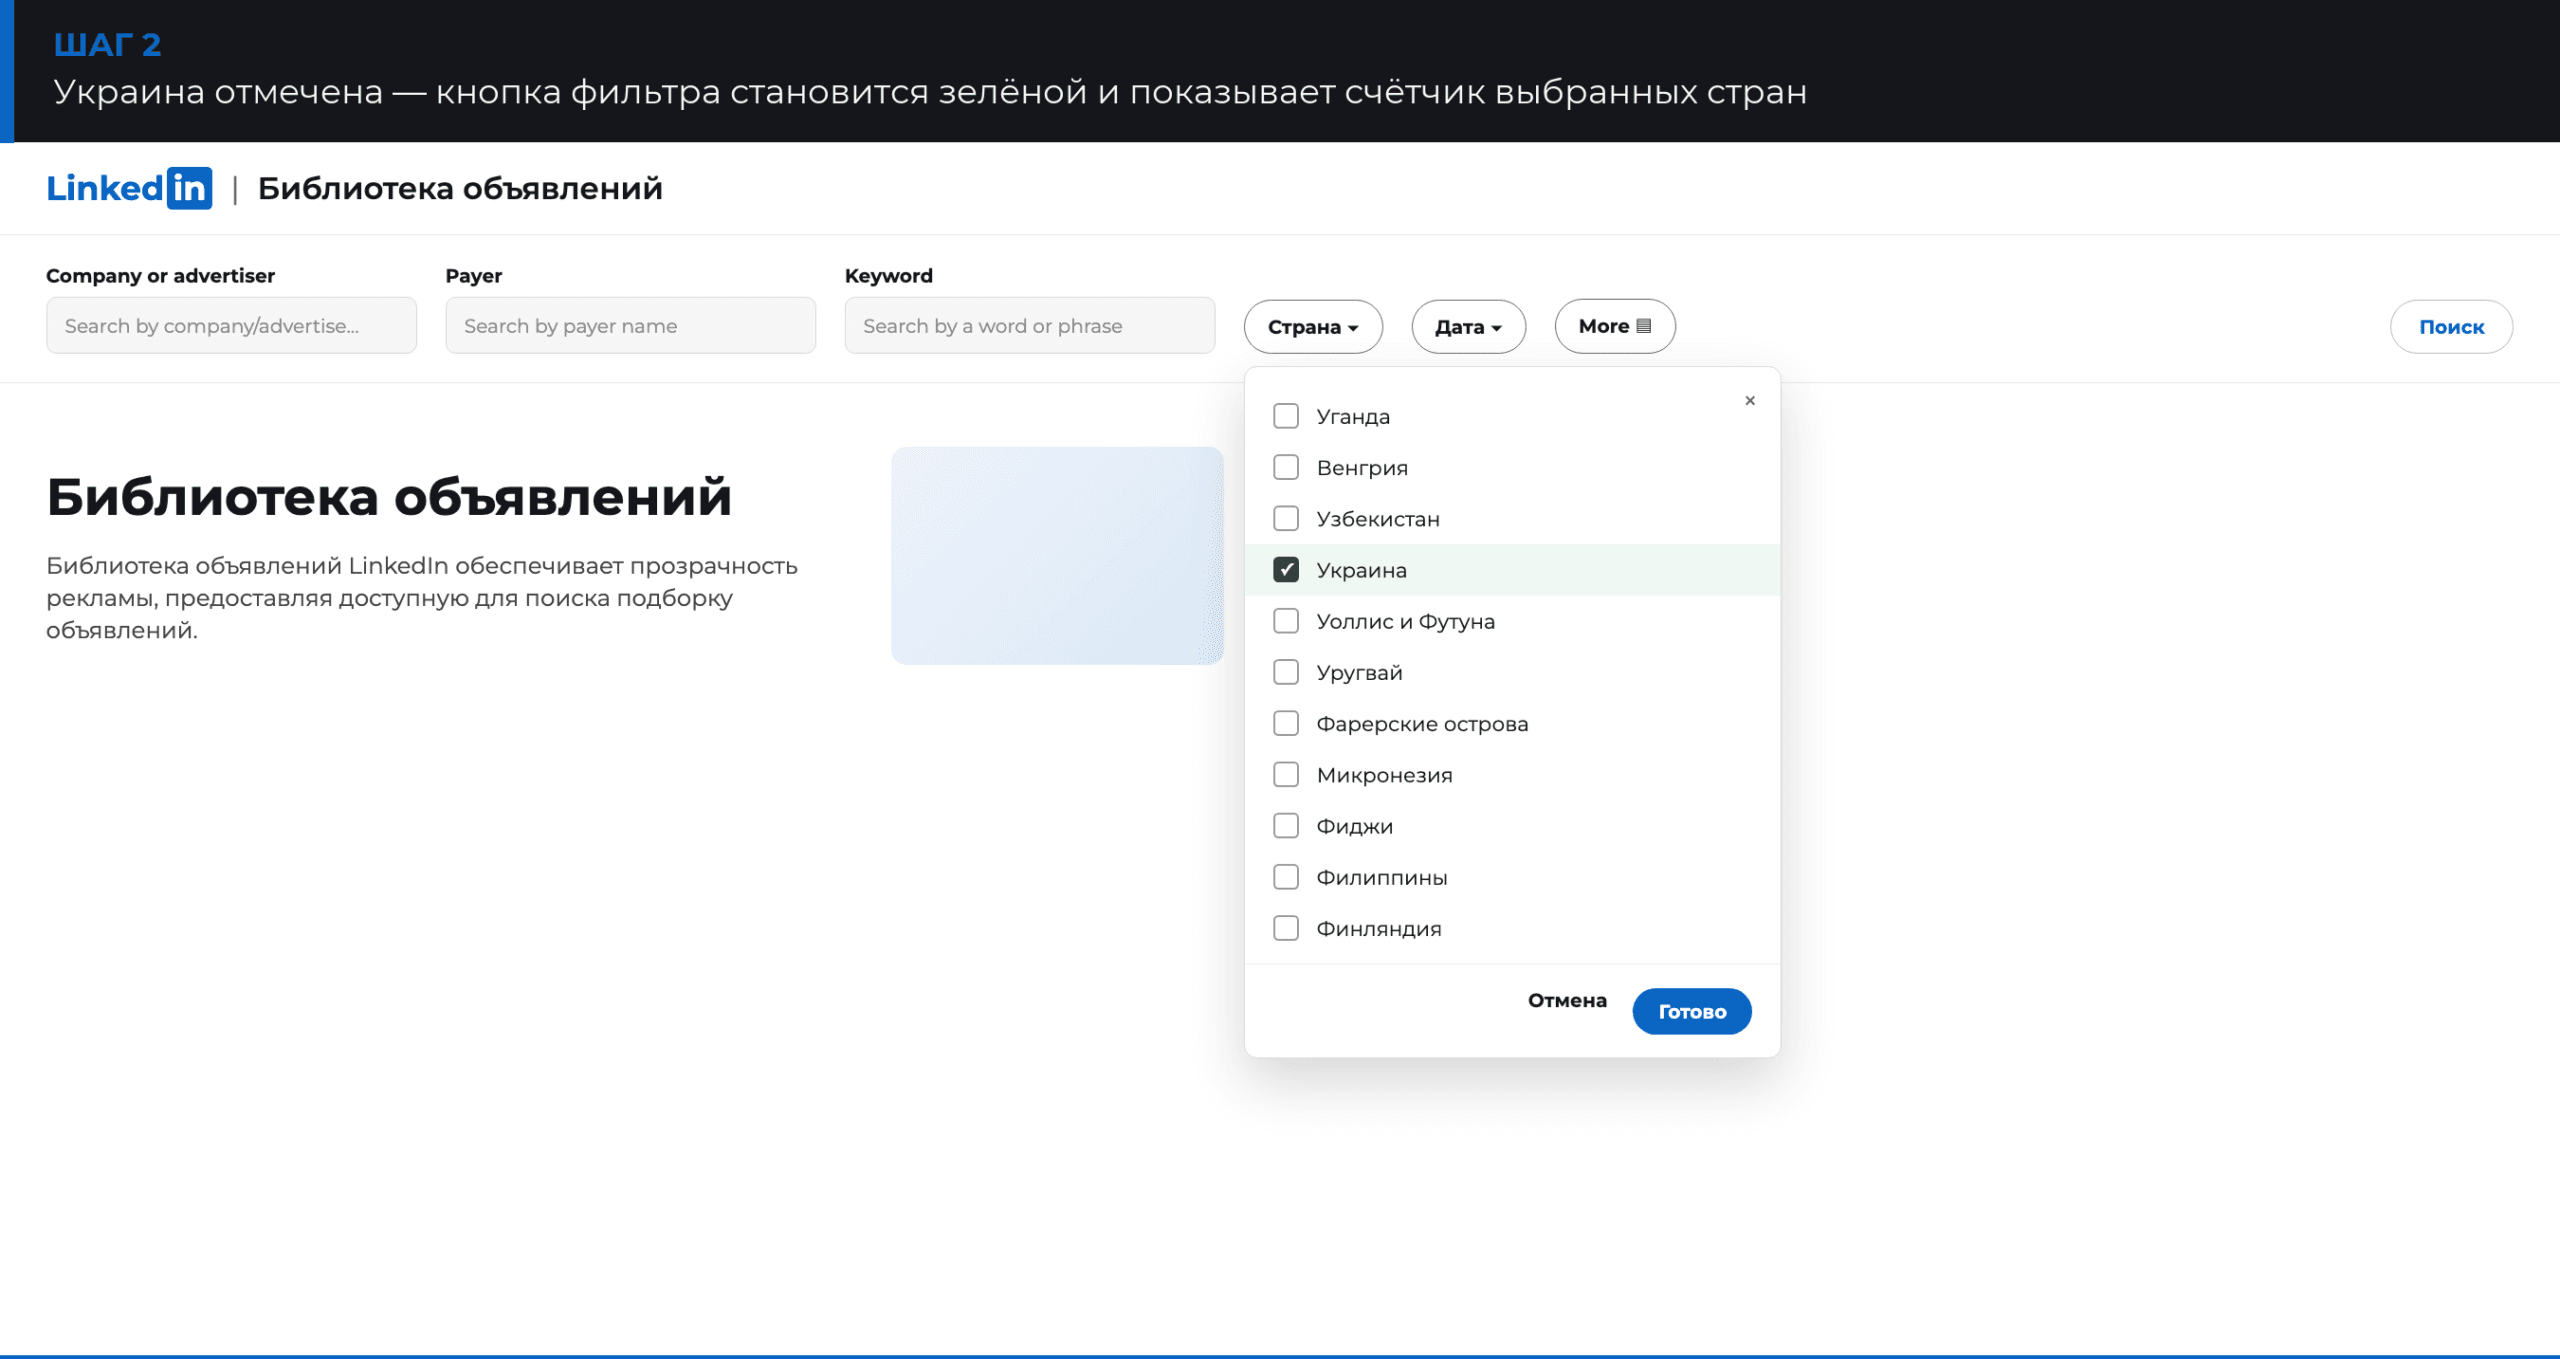Click the Украина country label
Viewport: 2560px width, 1359px height.
click(1361, 570)
